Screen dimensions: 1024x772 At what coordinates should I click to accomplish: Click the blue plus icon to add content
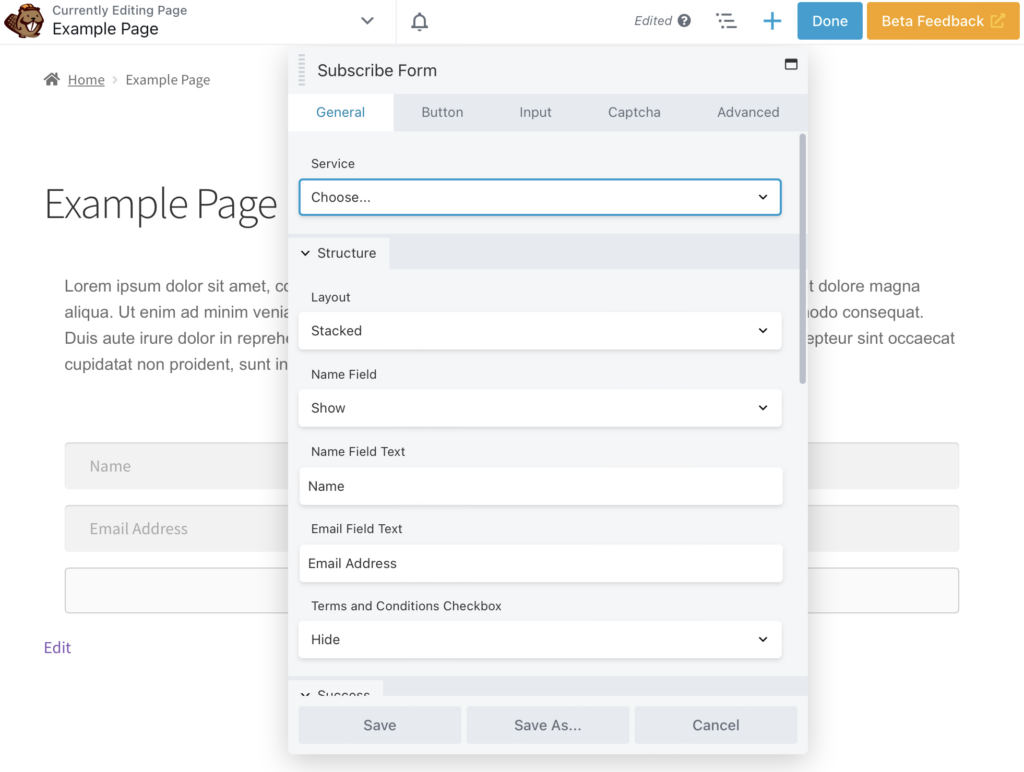click(x=771, y=20)
